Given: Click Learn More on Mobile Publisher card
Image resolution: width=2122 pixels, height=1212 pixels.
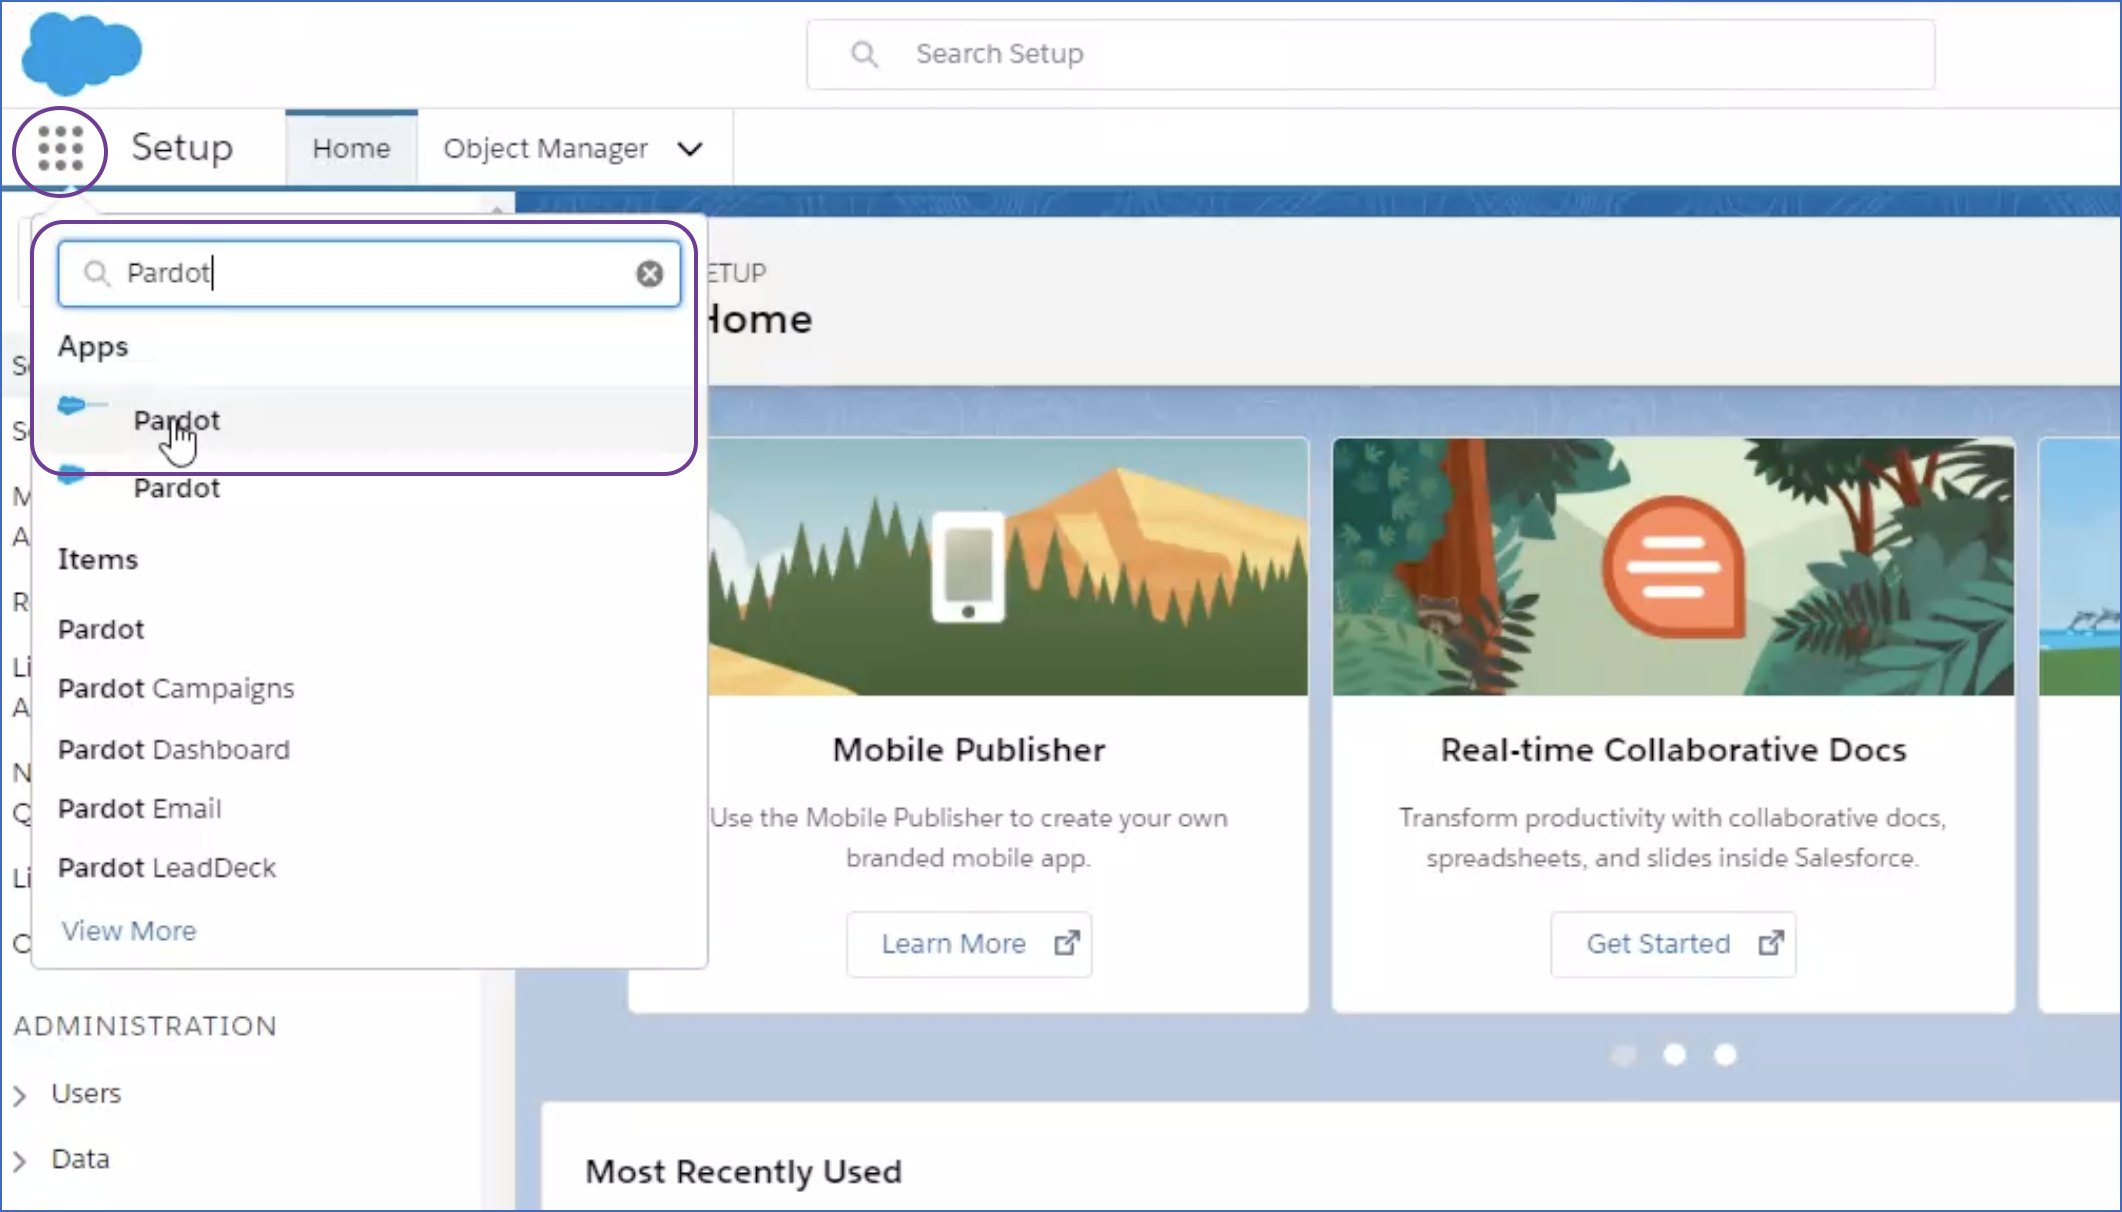Looking at the screenshot, I should pos(968,943).
